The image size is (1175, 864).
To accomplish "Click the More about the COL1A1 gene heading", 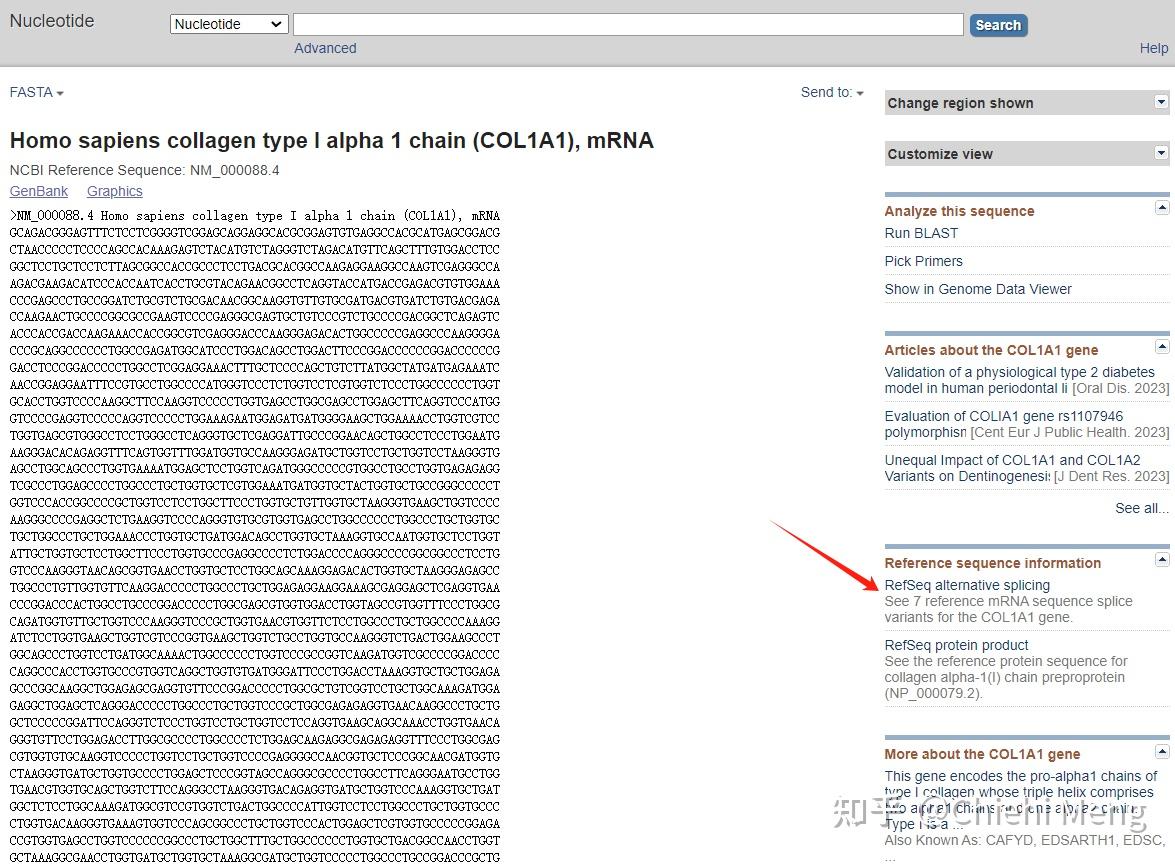I will point(982,754).
